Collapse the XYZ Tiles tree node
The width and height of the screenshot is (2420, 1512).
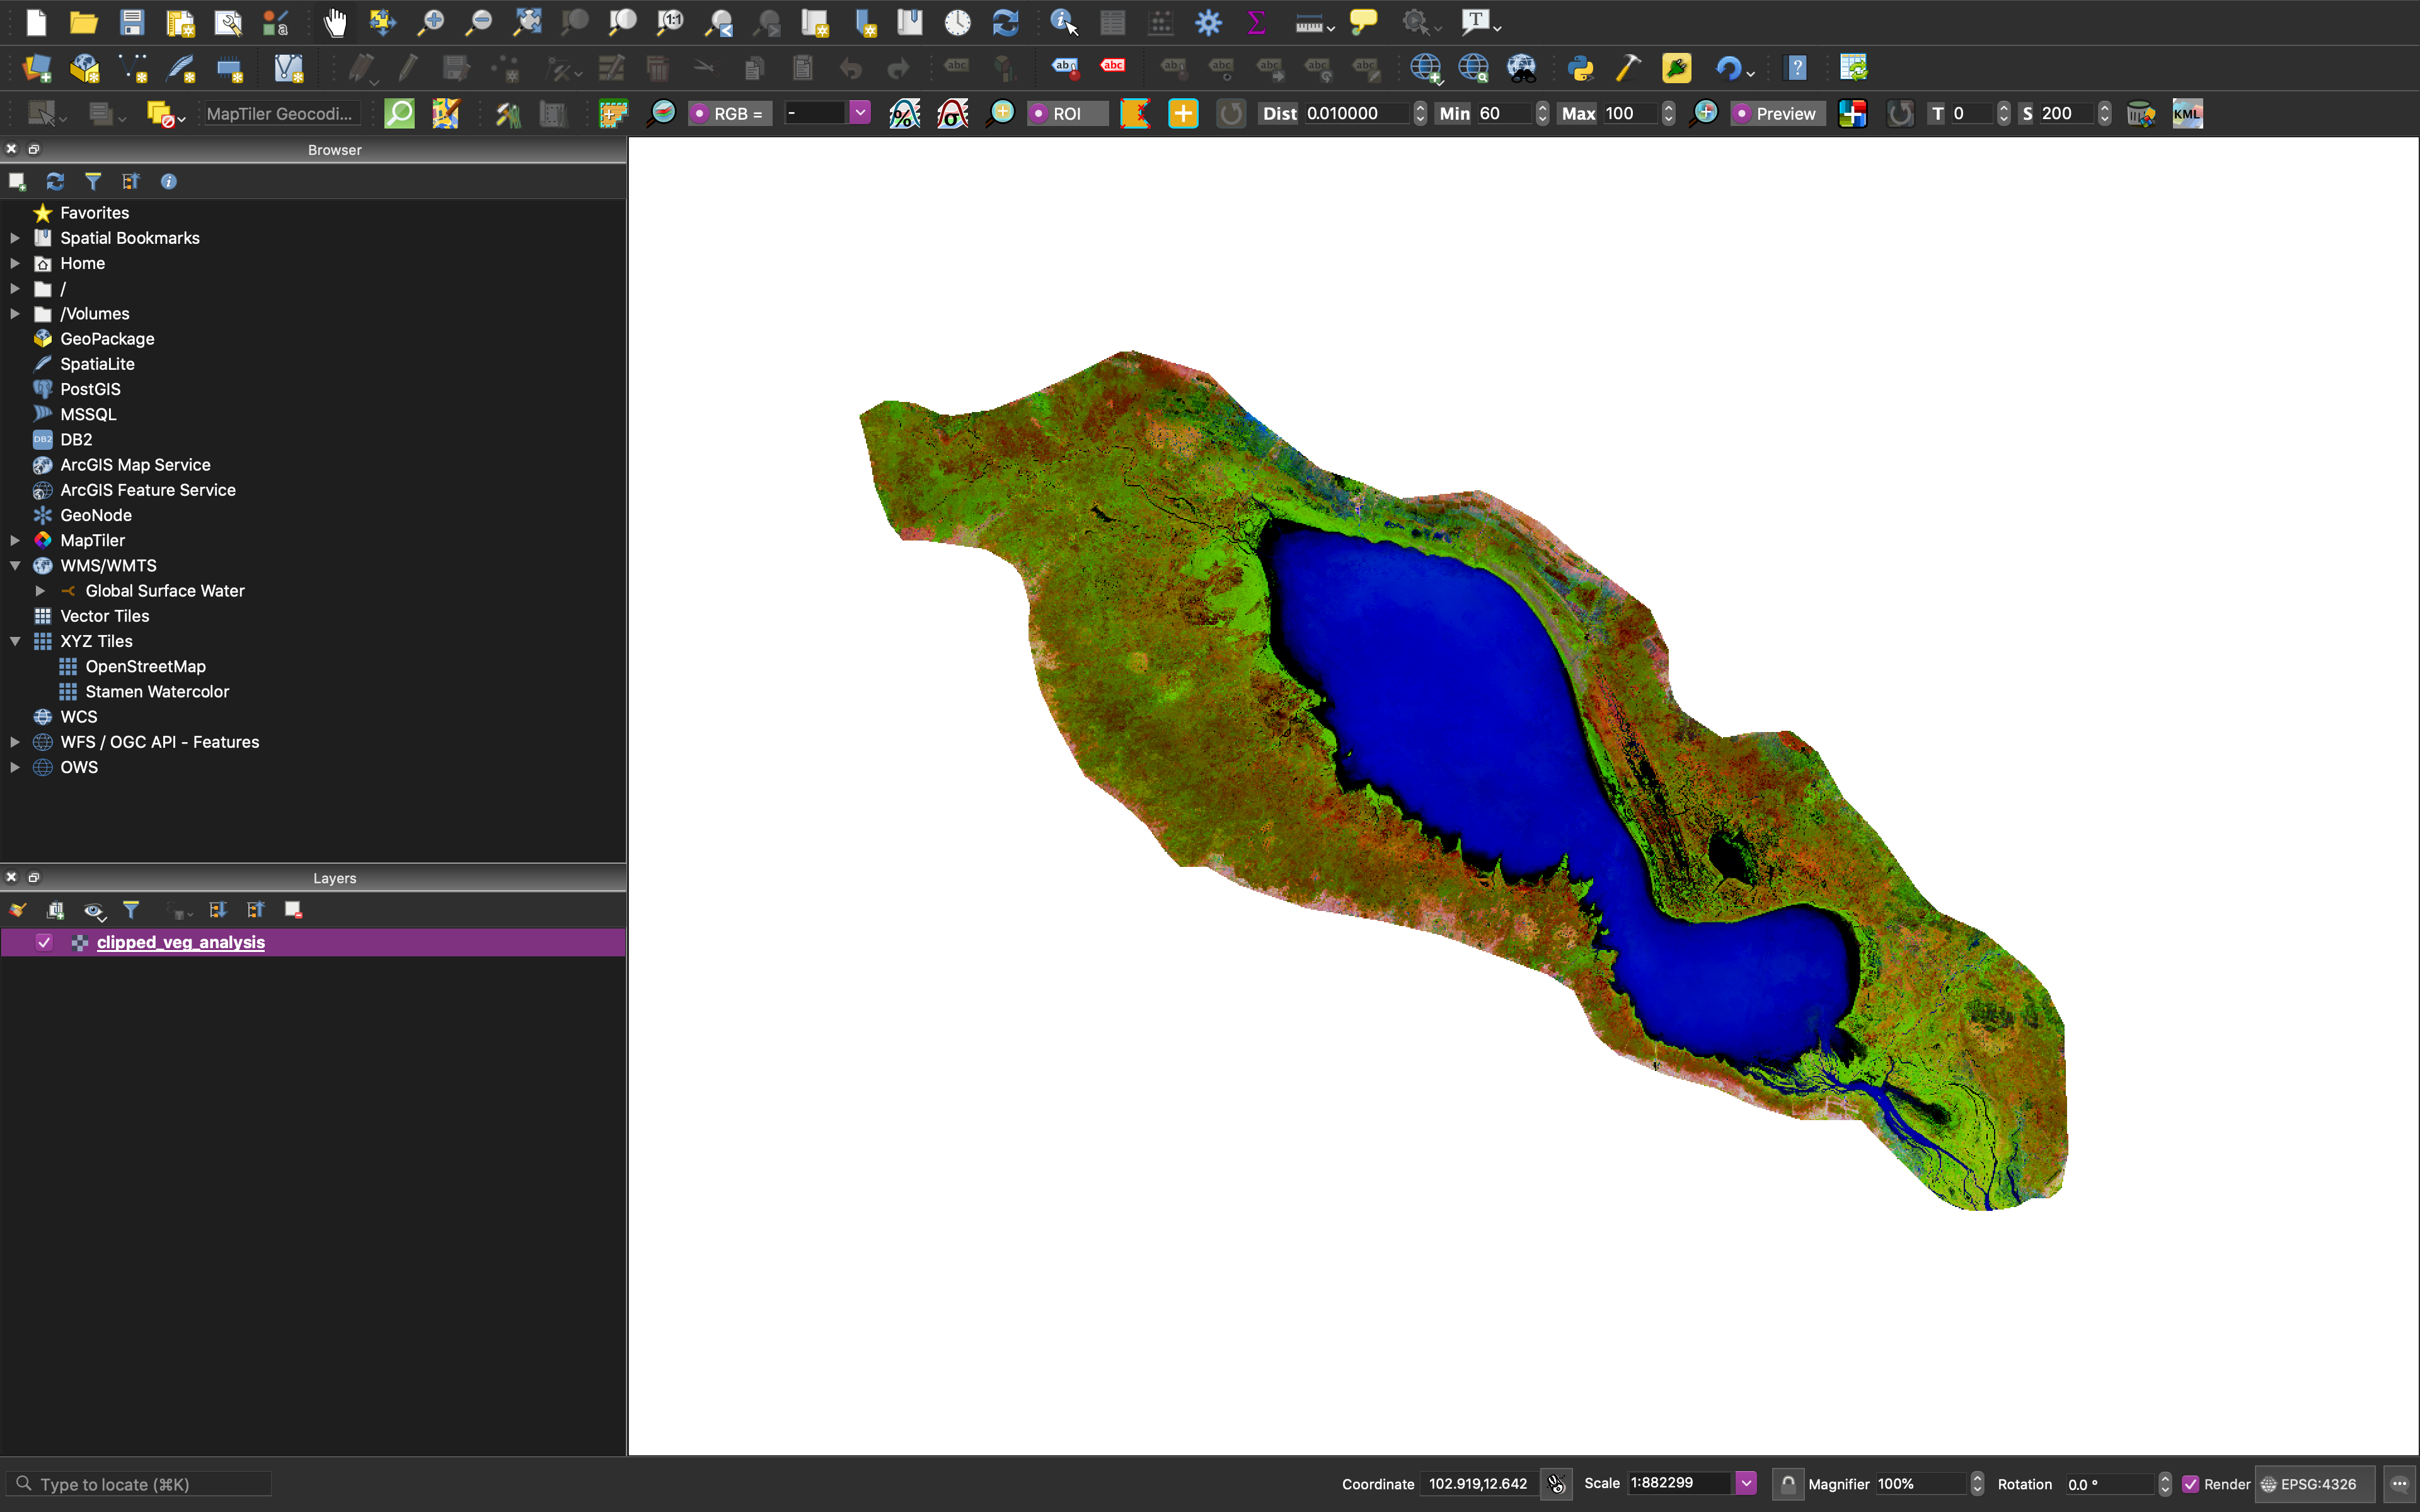(15, 641)
